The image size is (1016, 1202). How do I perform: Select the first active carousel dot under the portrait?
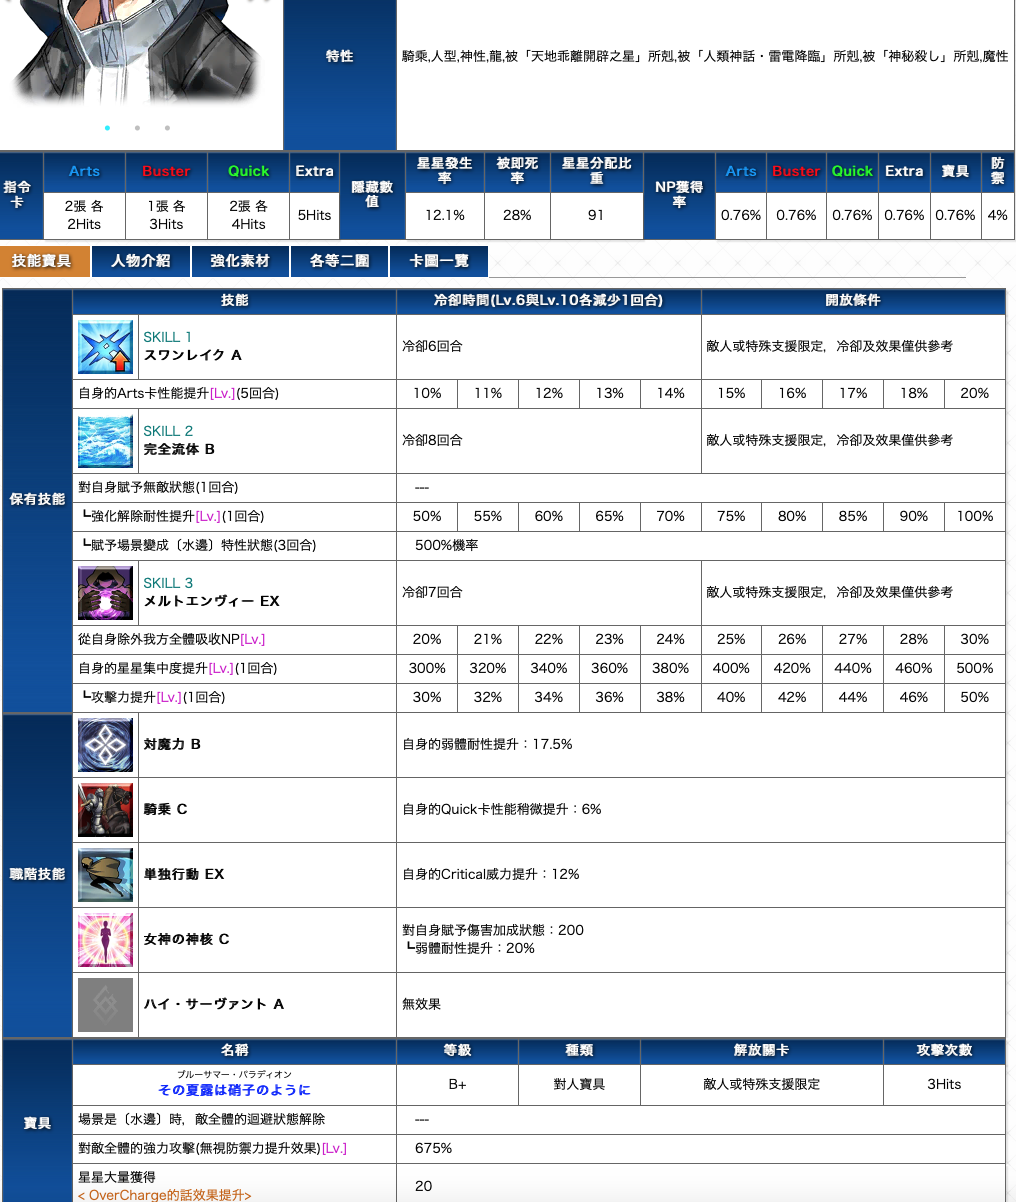point(107,128)
